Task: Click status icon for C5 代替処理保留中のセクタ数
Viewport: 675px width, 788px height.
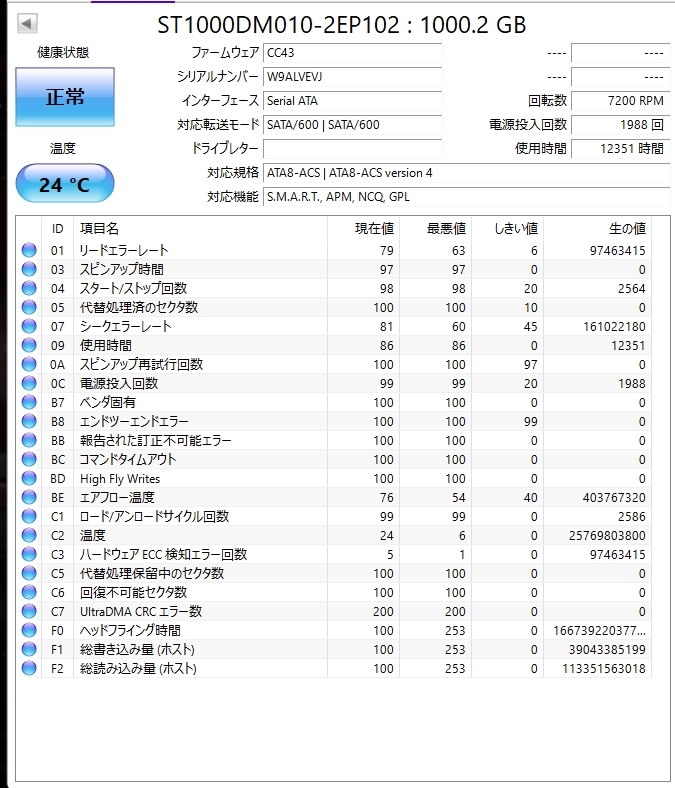Action: [29, 573]
